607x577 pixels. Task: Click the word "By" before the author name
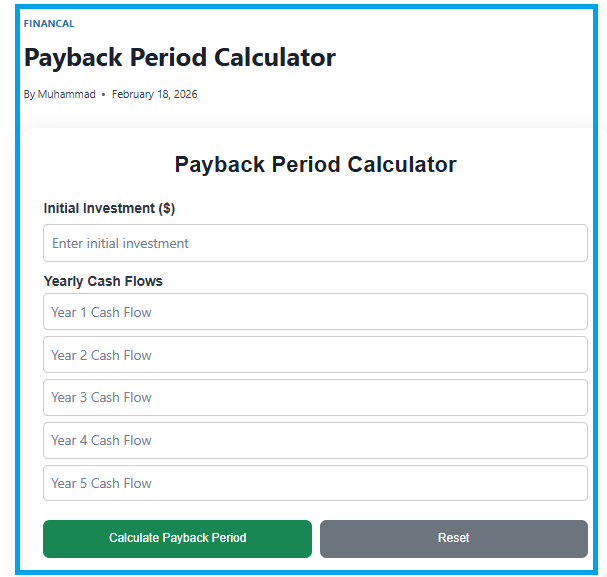[x=29, y=94]
